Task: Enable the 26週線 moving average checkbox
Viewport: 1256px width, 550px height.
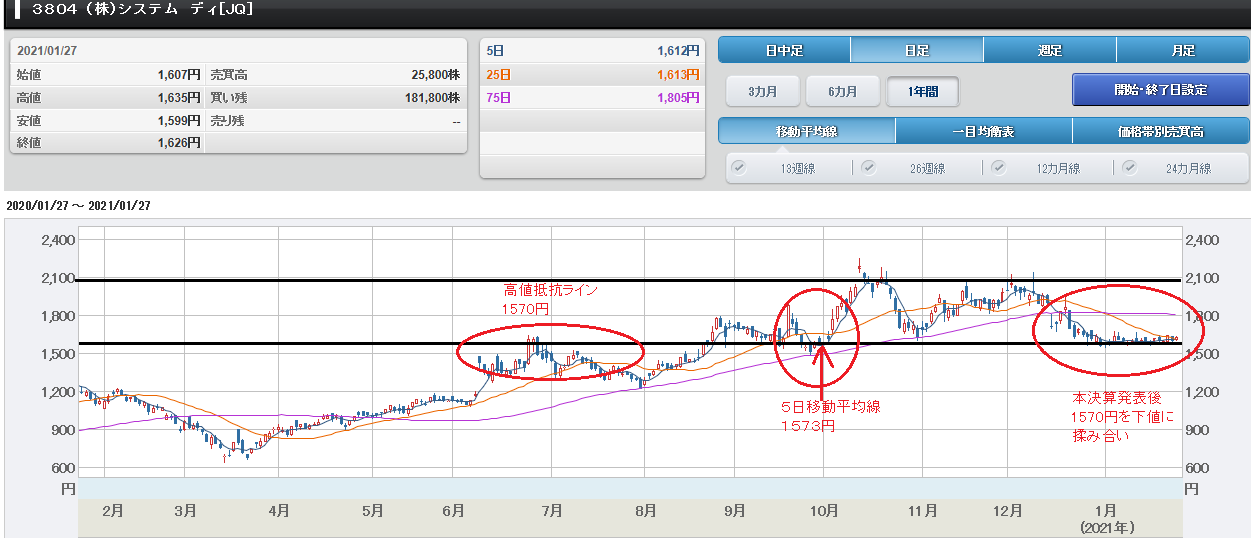Action: [869, 167]
